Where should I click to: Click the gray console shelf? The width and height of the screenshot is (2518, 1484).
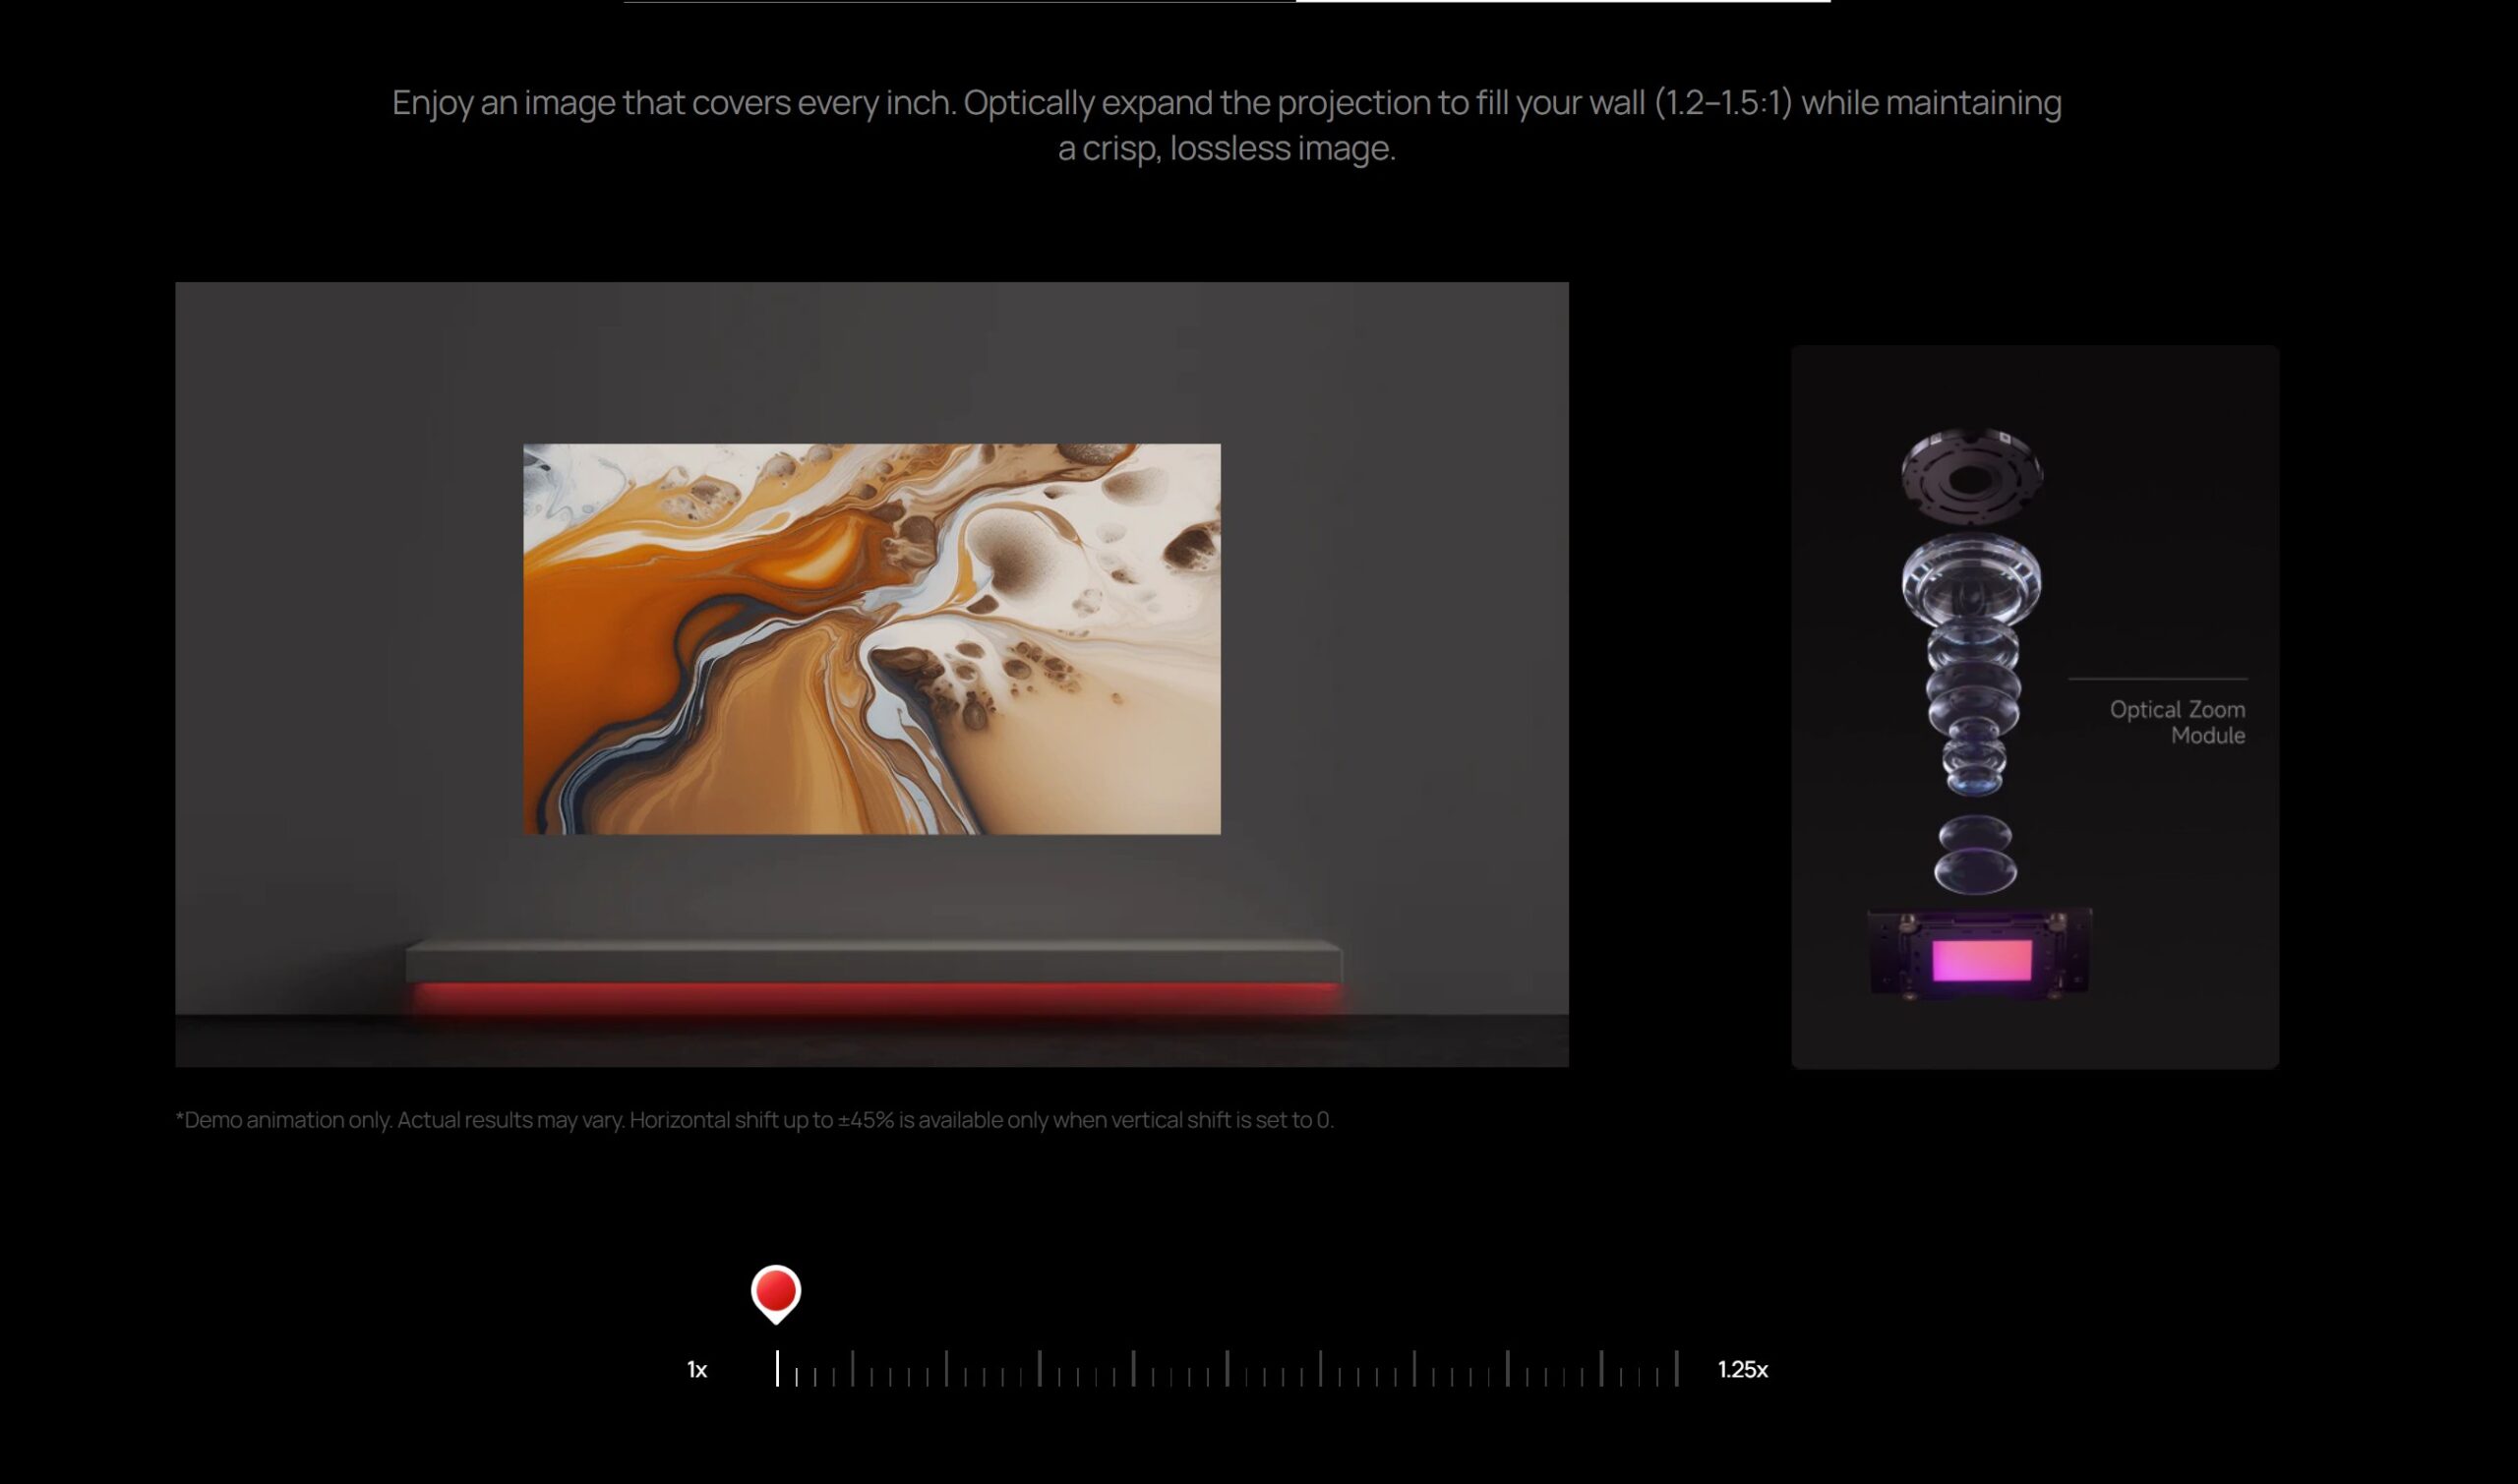coord(873,960)
